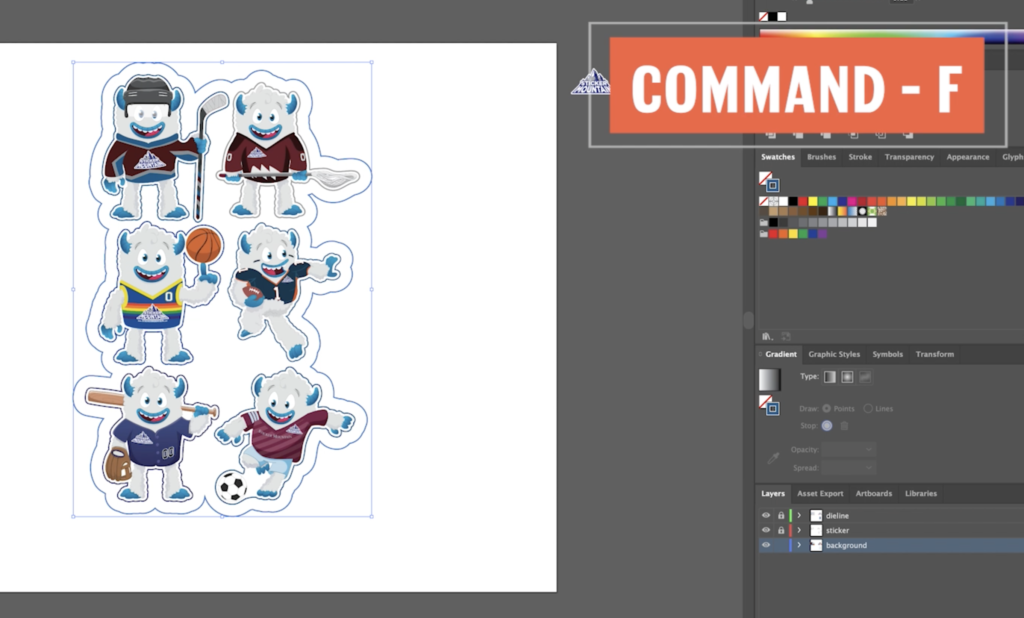Choose the green pattern swatch
Viewport: 1024px width, 618px height.
tap(872, 211)
